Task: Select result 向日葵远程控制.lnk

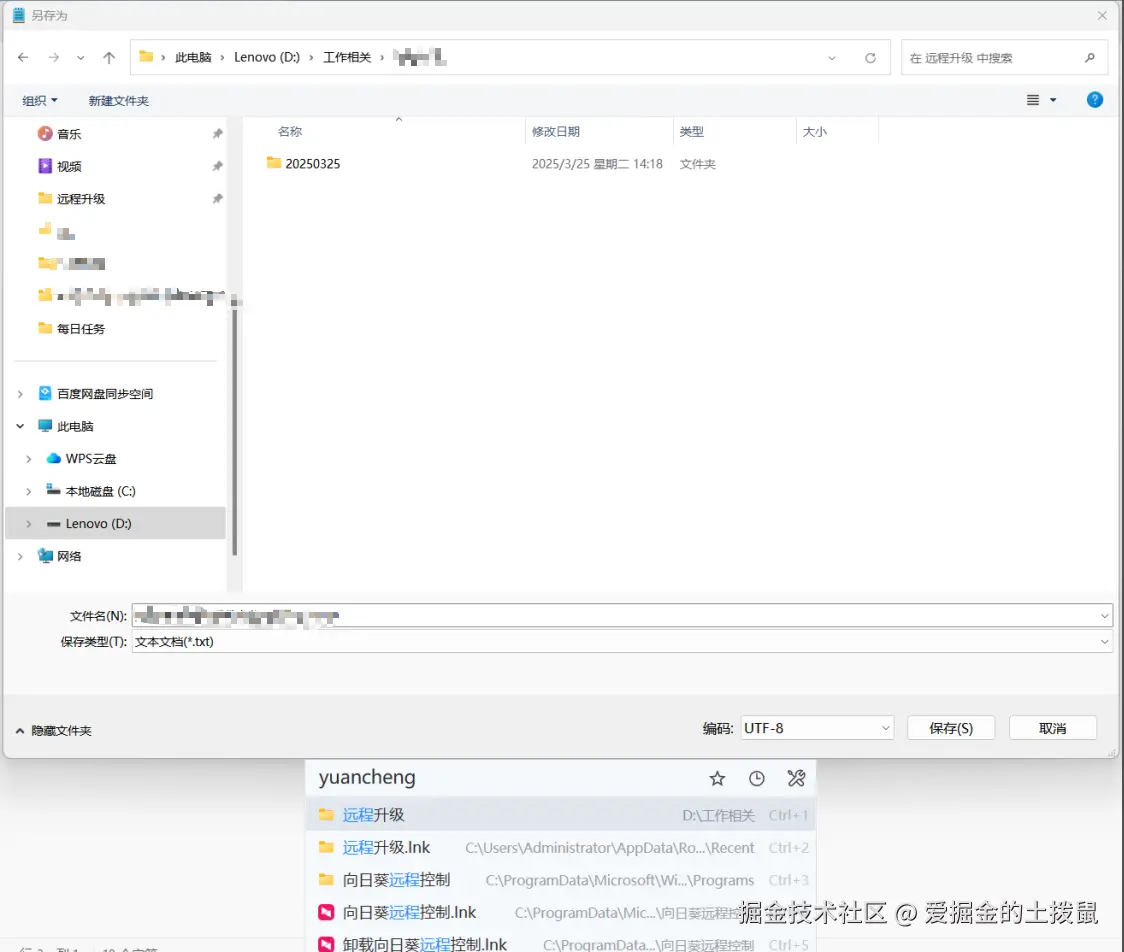Action: pyautogui.click(x=561, y=912)
